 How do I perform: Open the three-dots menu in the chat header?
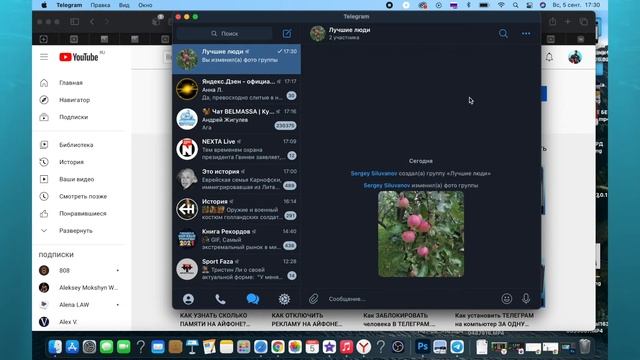[x=526, y=33]
